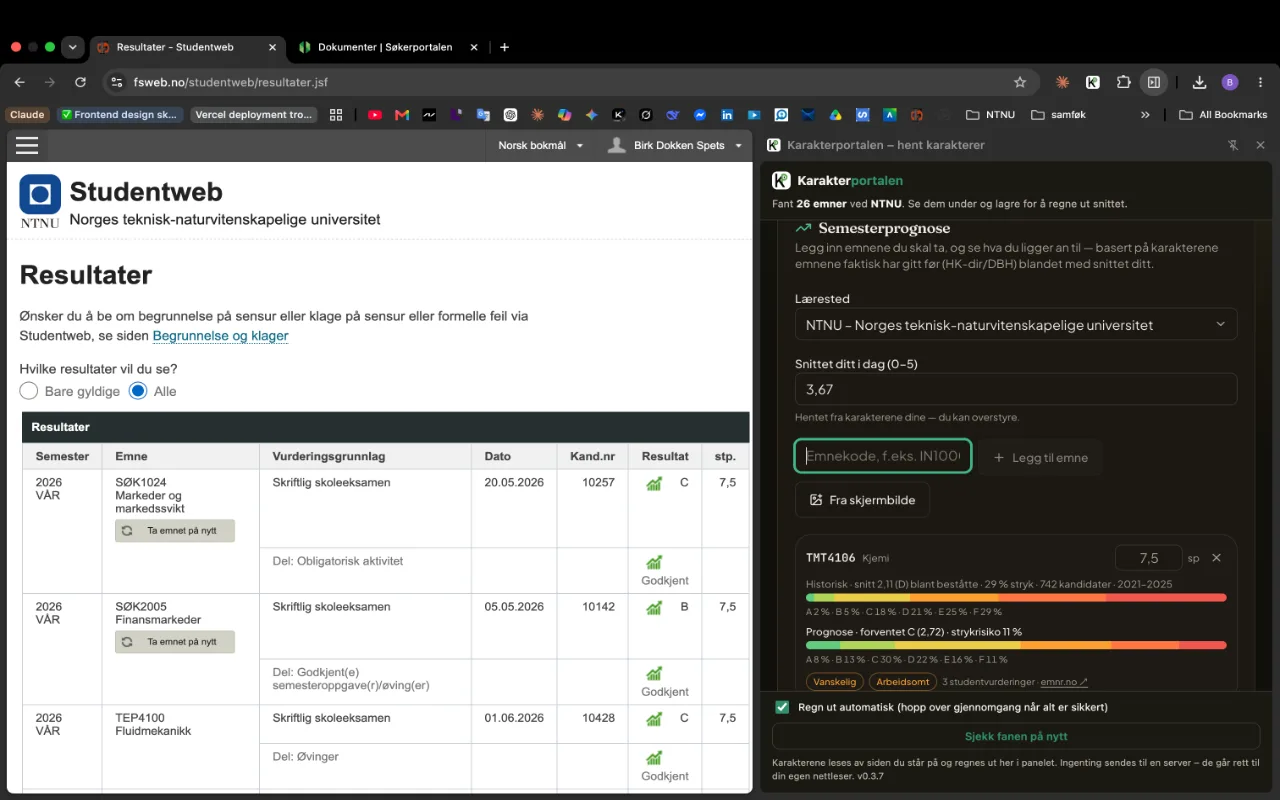The image size is (1280, 800).
Task: Click the Sjekk fanen på nytt button
Action: pyautogui.click(x=1016, y=736)
